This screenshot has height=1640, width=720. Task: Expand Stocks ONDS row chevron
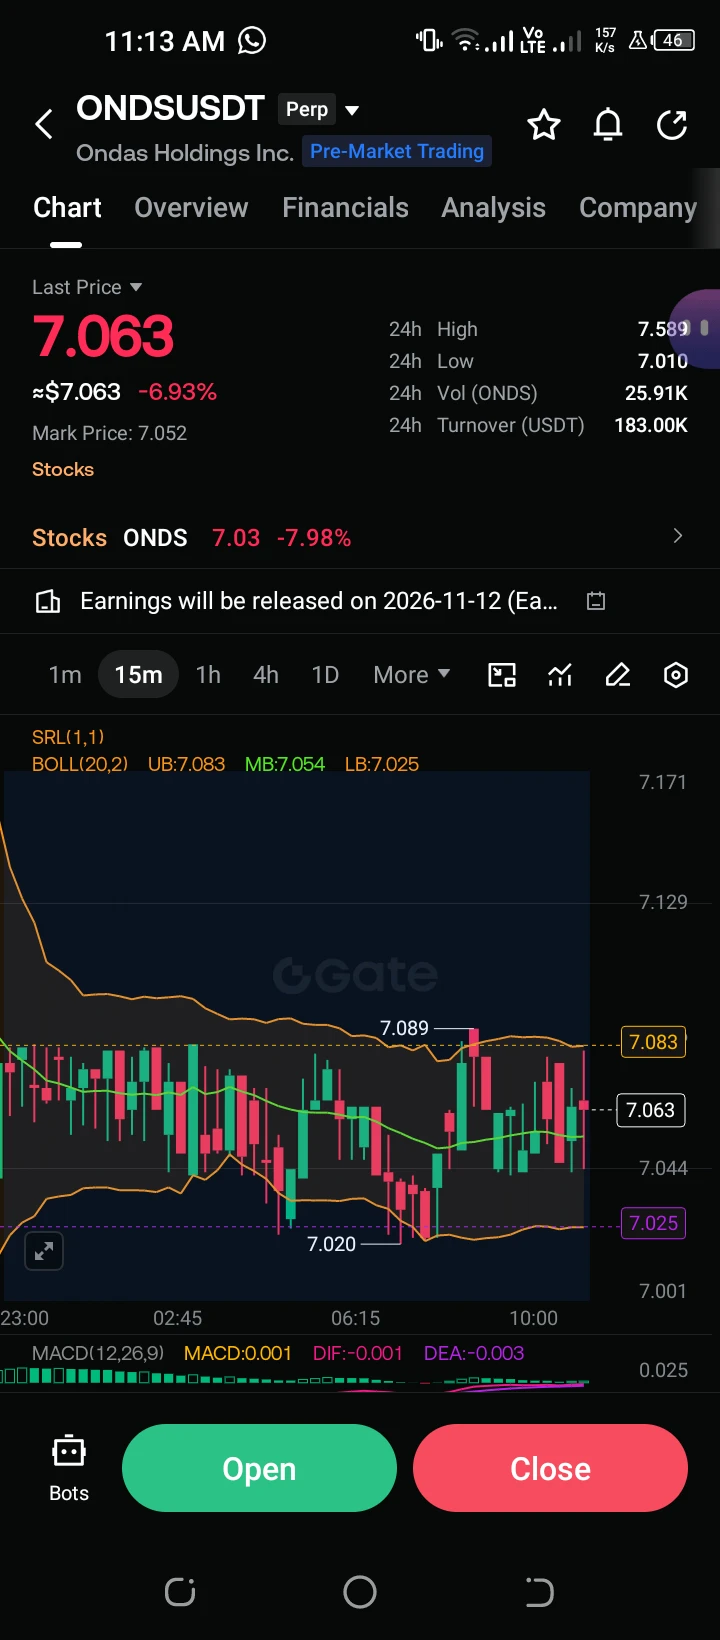[678, 536]
